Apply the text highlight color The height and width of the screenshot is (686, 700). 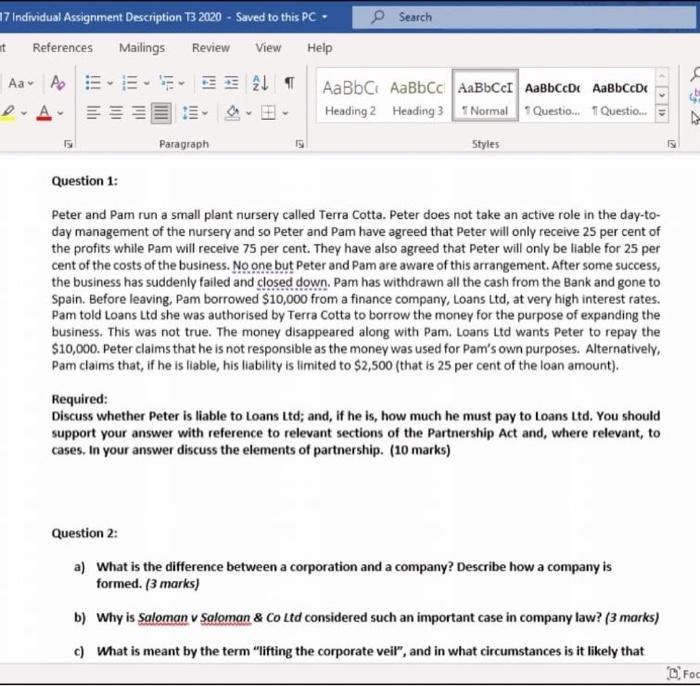click(x=8, y=112)
